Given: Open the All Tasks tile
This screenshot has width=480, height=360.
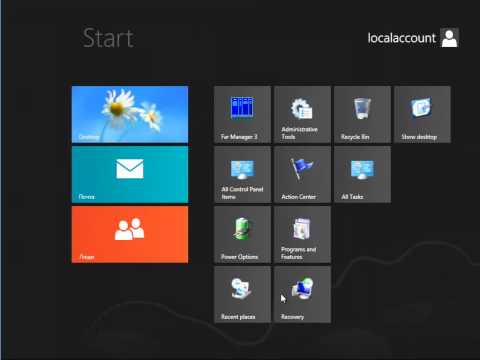Looking at the screenshot, I should (x=362, y=174).
